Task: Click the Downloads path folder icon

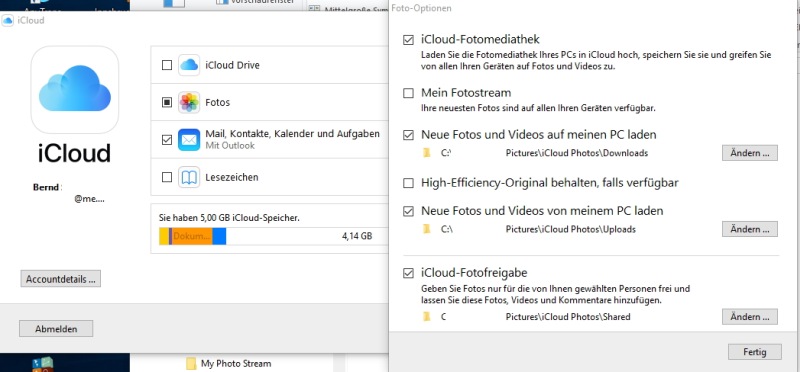Action: [427, 153]
